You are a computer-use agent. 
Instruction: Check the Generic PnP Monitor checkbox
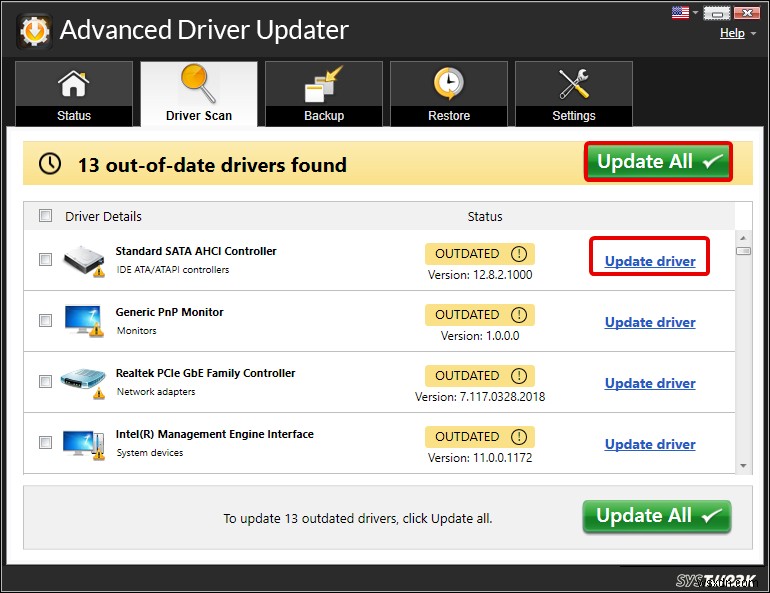[45, 321]
